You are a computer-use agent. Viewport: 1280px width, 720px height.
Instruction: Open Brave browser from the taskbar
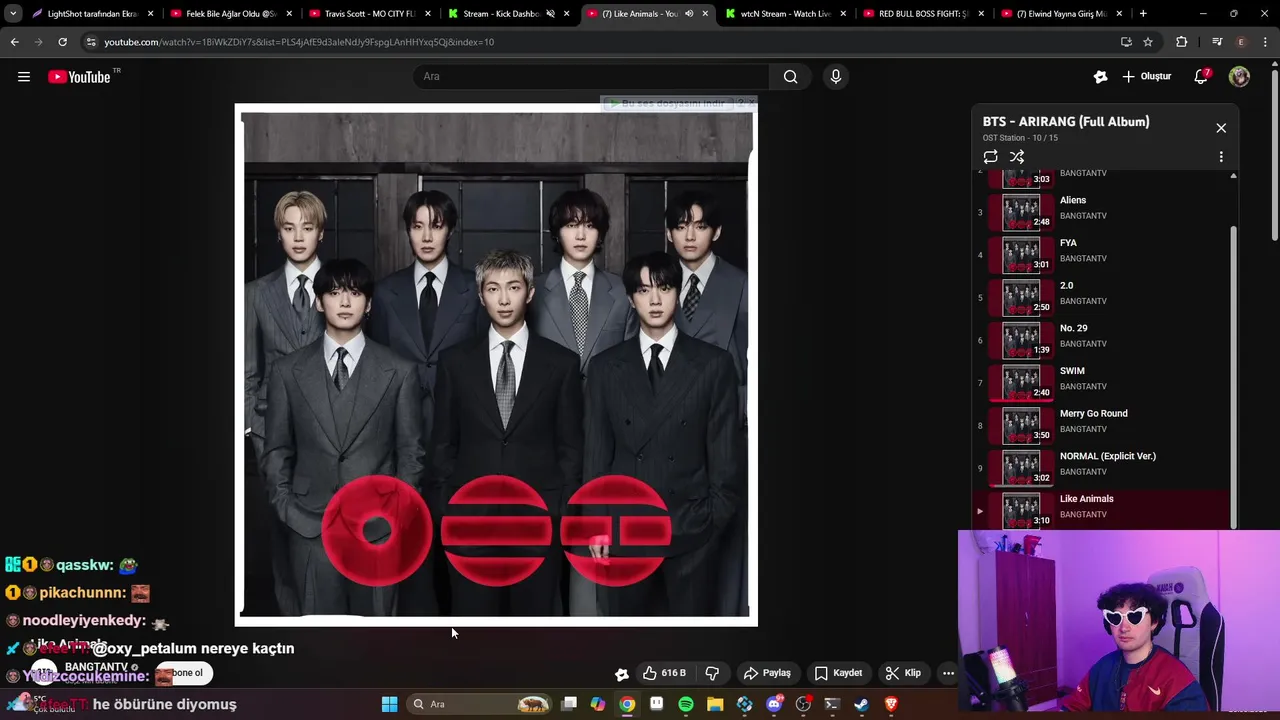point(891,704)
